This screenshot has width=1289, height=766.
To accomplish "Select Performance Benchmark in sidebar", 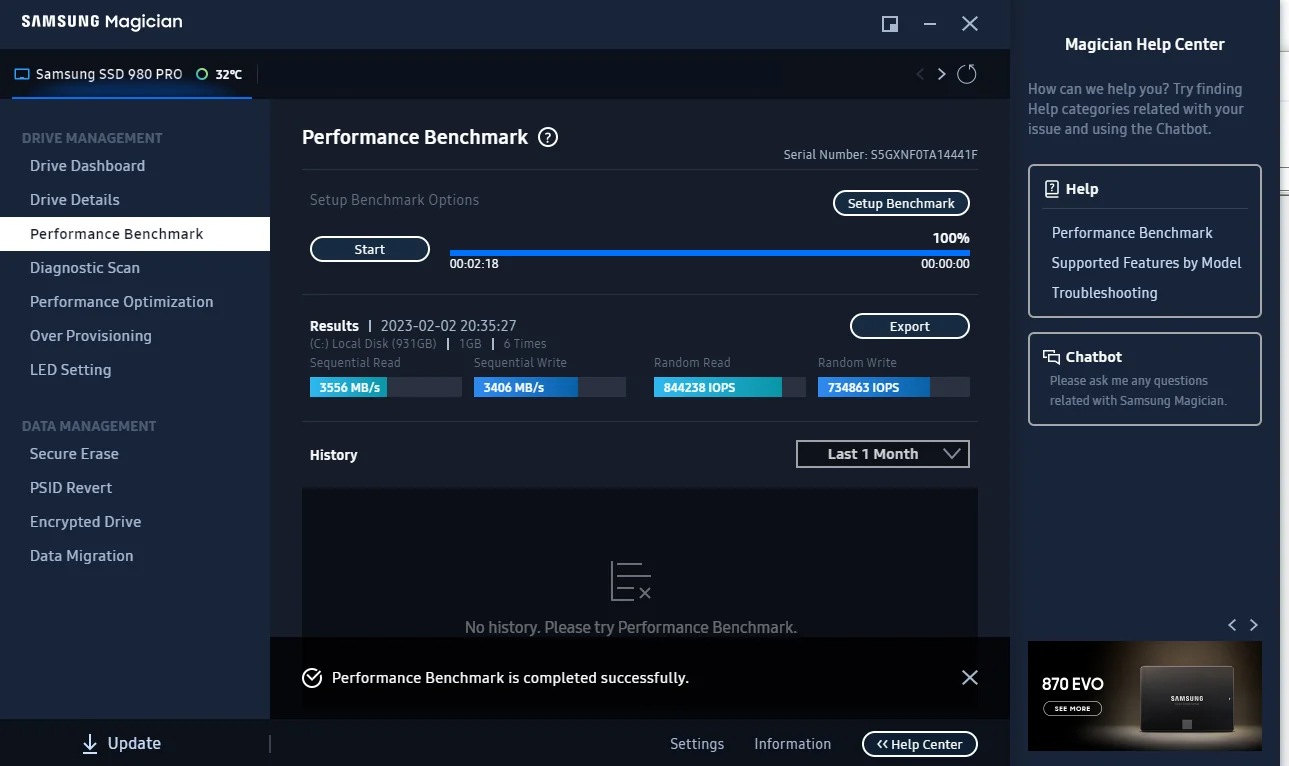I will coord(135,234).
